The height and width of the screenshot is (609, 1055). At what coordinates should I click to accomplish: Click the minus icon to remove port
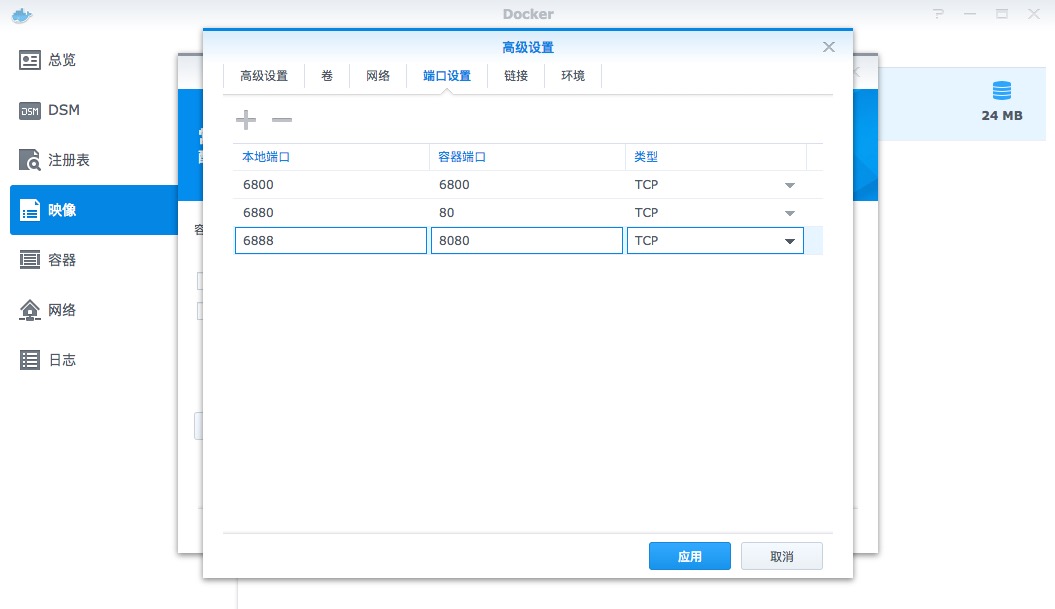pos(282,120)
